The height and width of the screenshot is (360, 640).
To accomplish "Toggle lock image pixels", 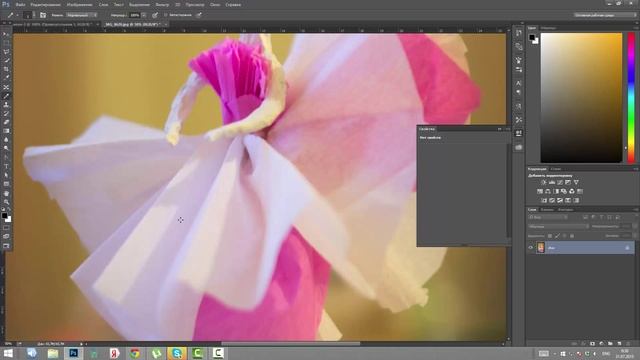I will (557, 236).
